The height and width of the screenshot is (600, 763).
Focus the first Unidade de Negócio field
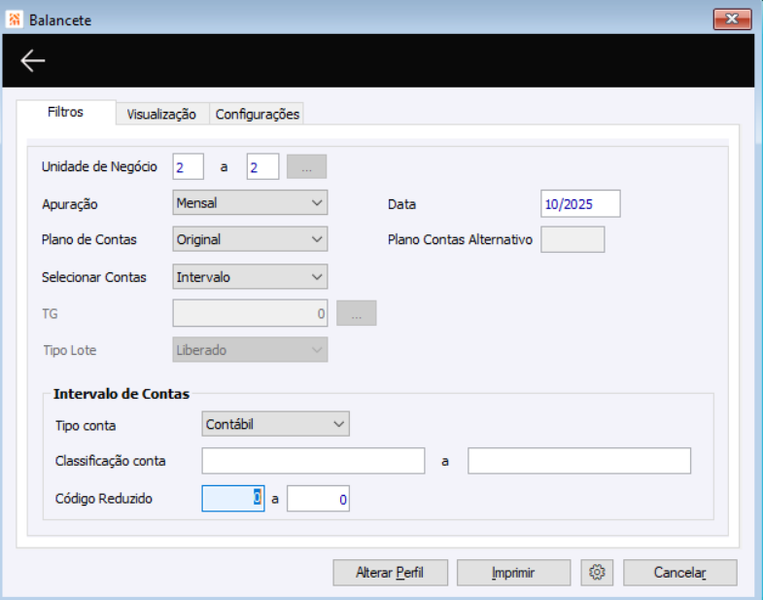click(188, 167)
